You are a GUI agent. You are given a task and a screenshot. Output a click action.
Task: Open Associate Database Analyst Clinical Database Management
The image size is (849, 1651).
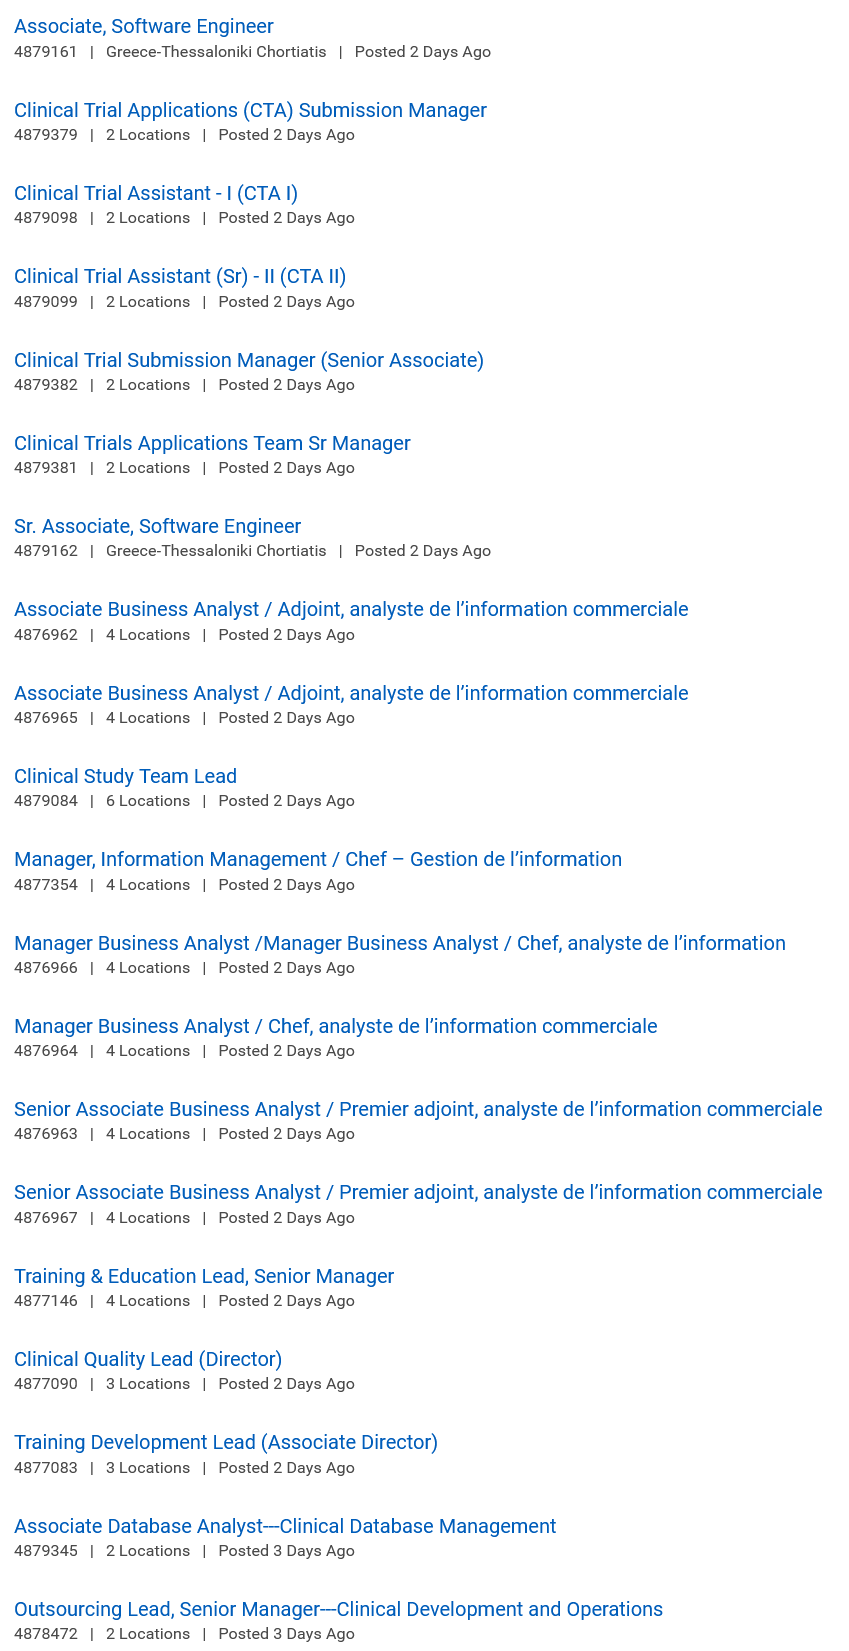coord(285,1527)
